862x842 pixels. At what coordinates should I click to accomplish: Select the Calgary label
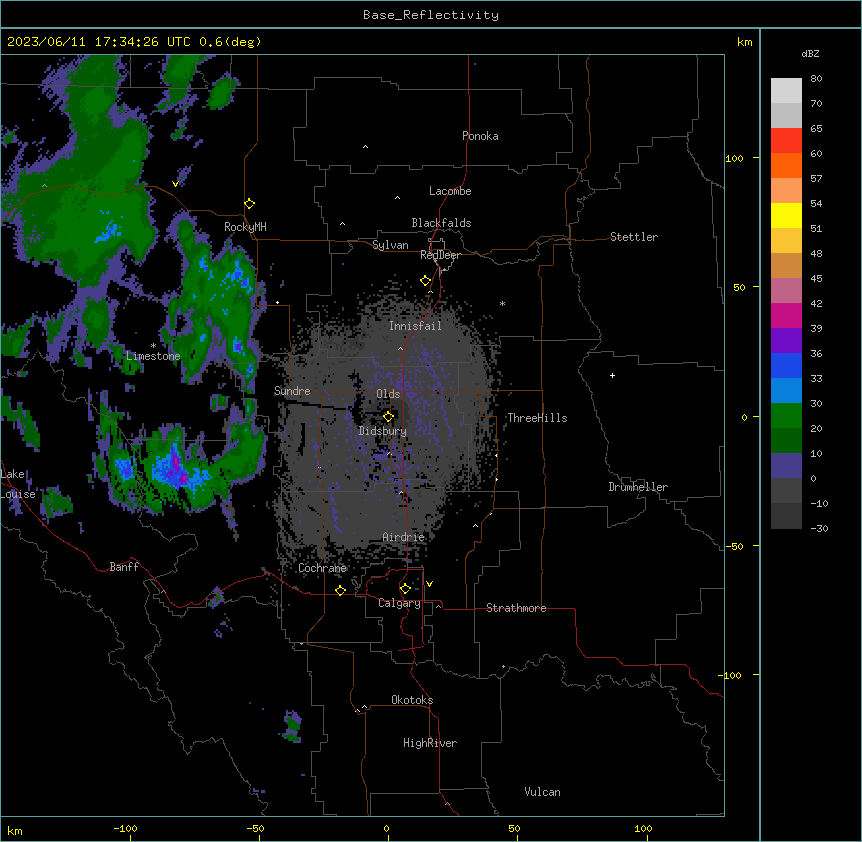(400, 603)
